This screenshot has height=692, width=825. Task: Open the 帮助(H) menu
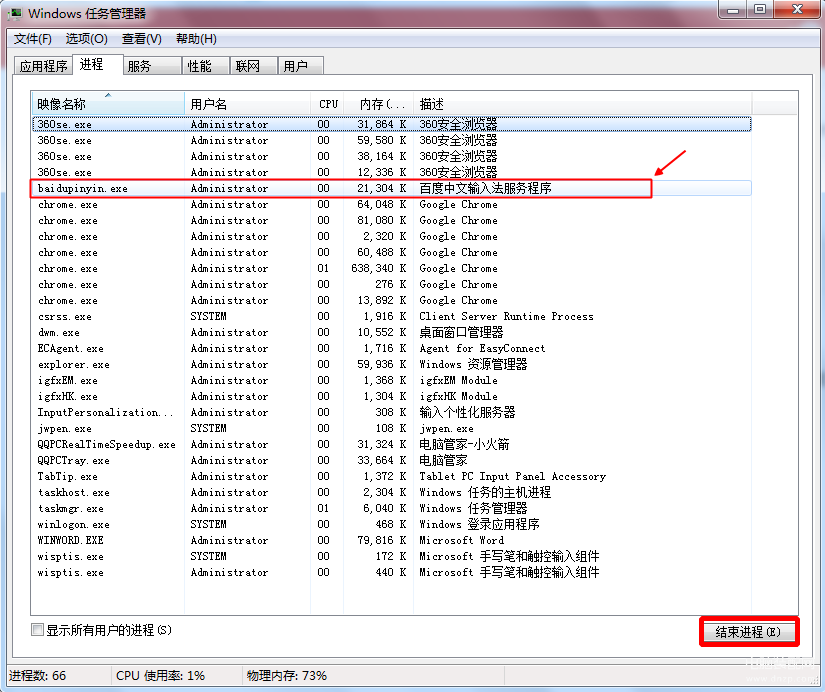(196, 39)
